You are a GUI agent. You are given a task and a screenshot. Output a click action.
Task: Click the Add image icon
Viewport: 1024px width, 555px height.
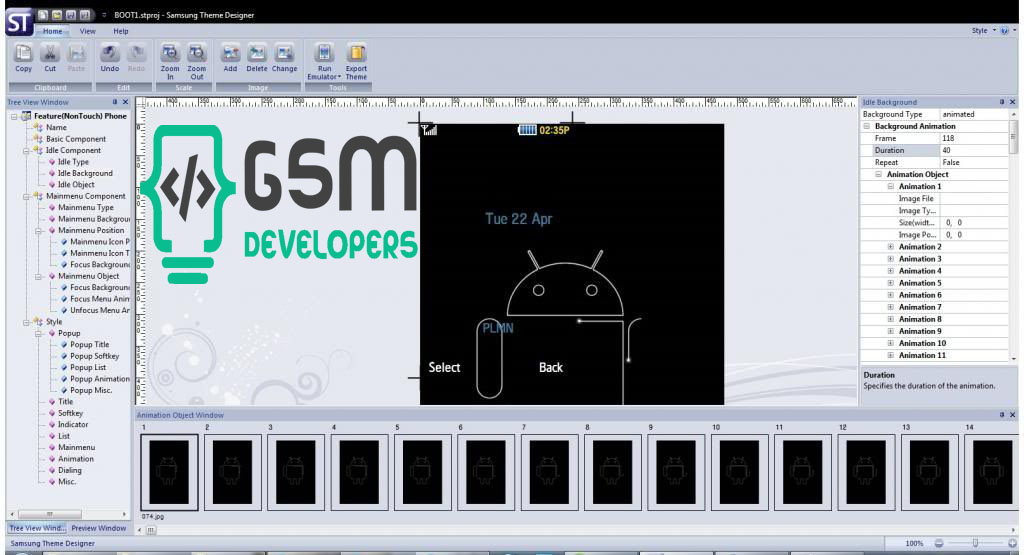pos(230,54)
